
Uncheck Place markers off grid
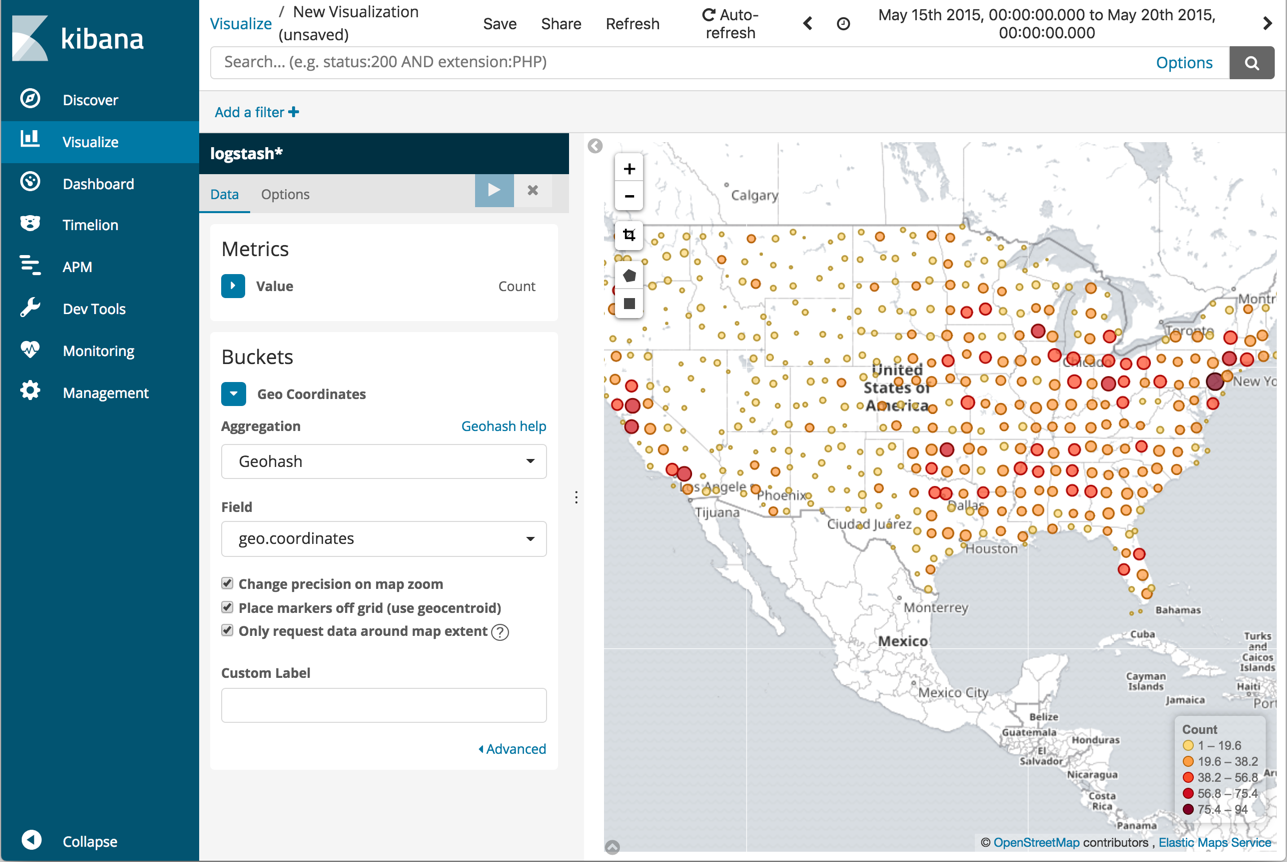[227, 607]
